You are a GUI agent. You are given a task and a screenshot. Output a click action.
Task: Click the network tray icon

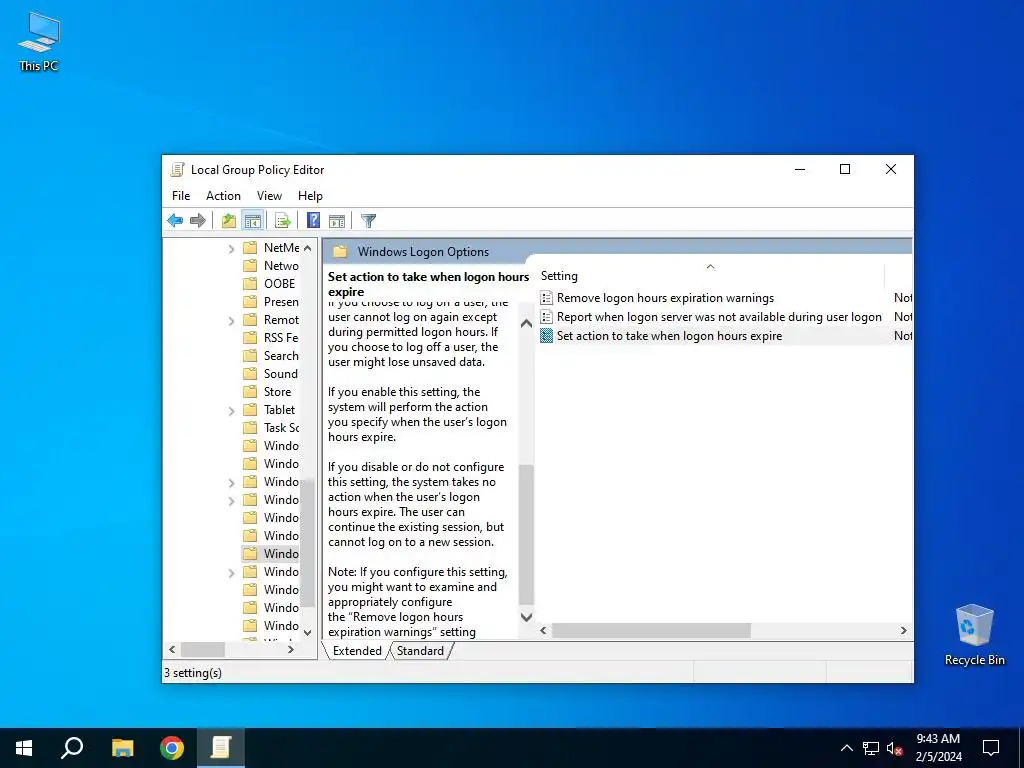pyautogui.click(x=871, y=748)
